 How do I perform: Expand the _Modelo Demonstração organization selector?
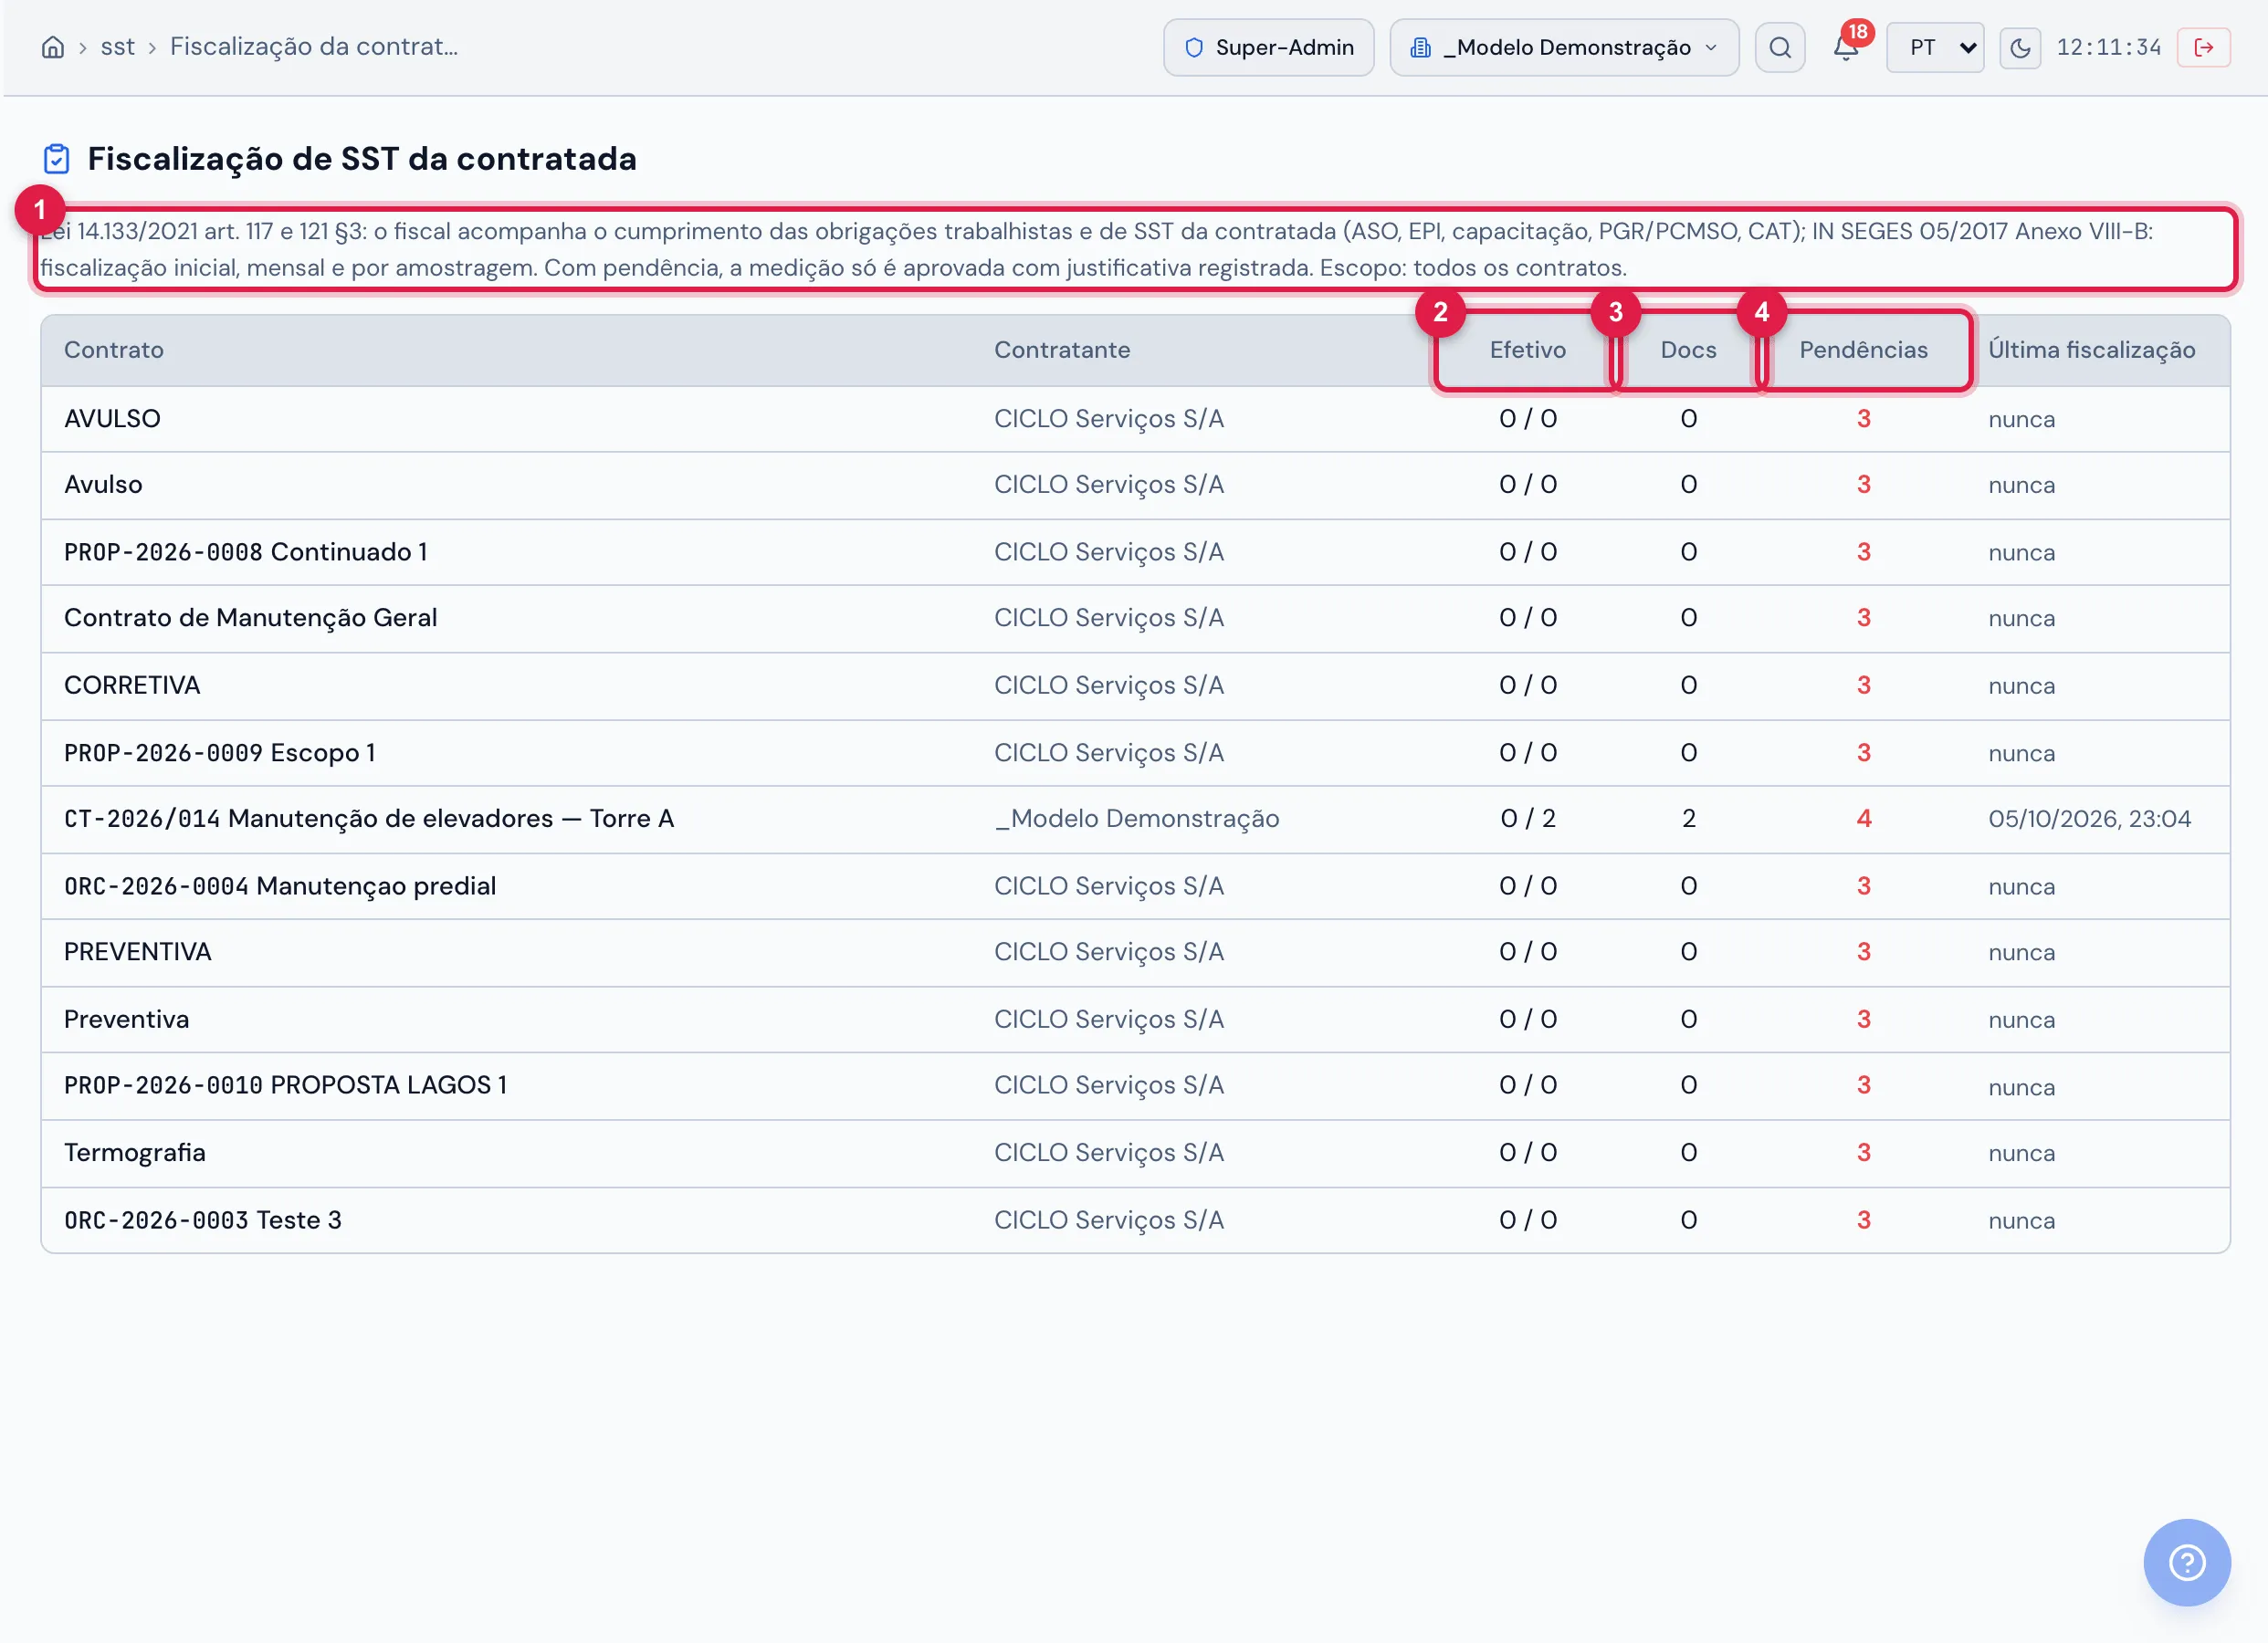click(1564, 47)
